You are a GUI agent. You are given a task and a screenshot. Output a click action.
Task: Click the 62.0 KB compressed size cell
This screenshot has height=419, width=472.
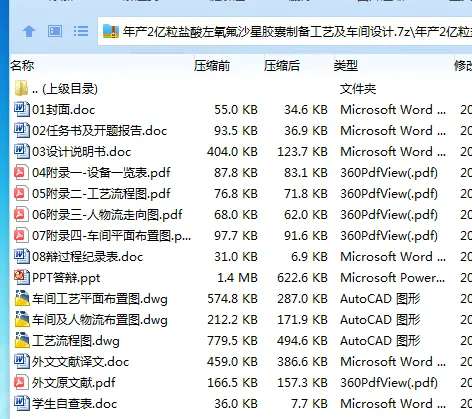306,215
